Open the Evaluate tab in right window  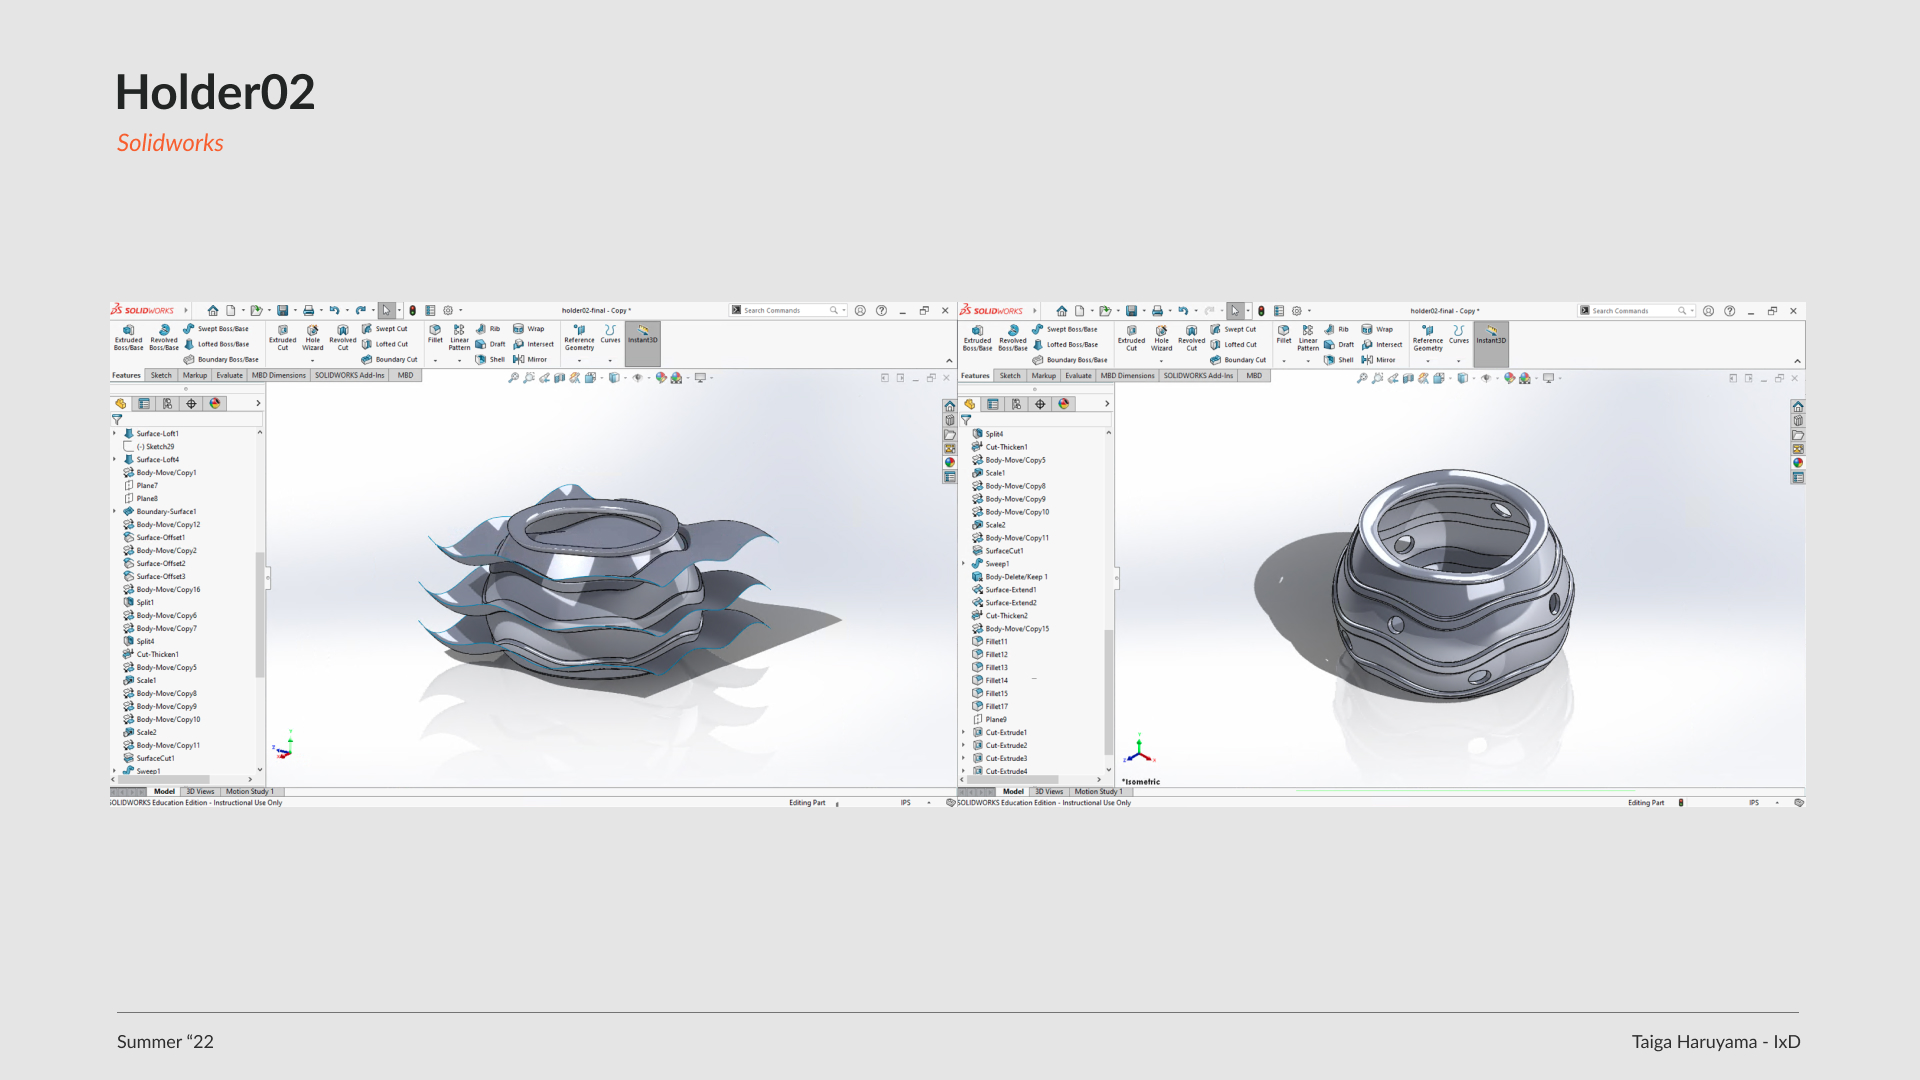click(1078, 376)
